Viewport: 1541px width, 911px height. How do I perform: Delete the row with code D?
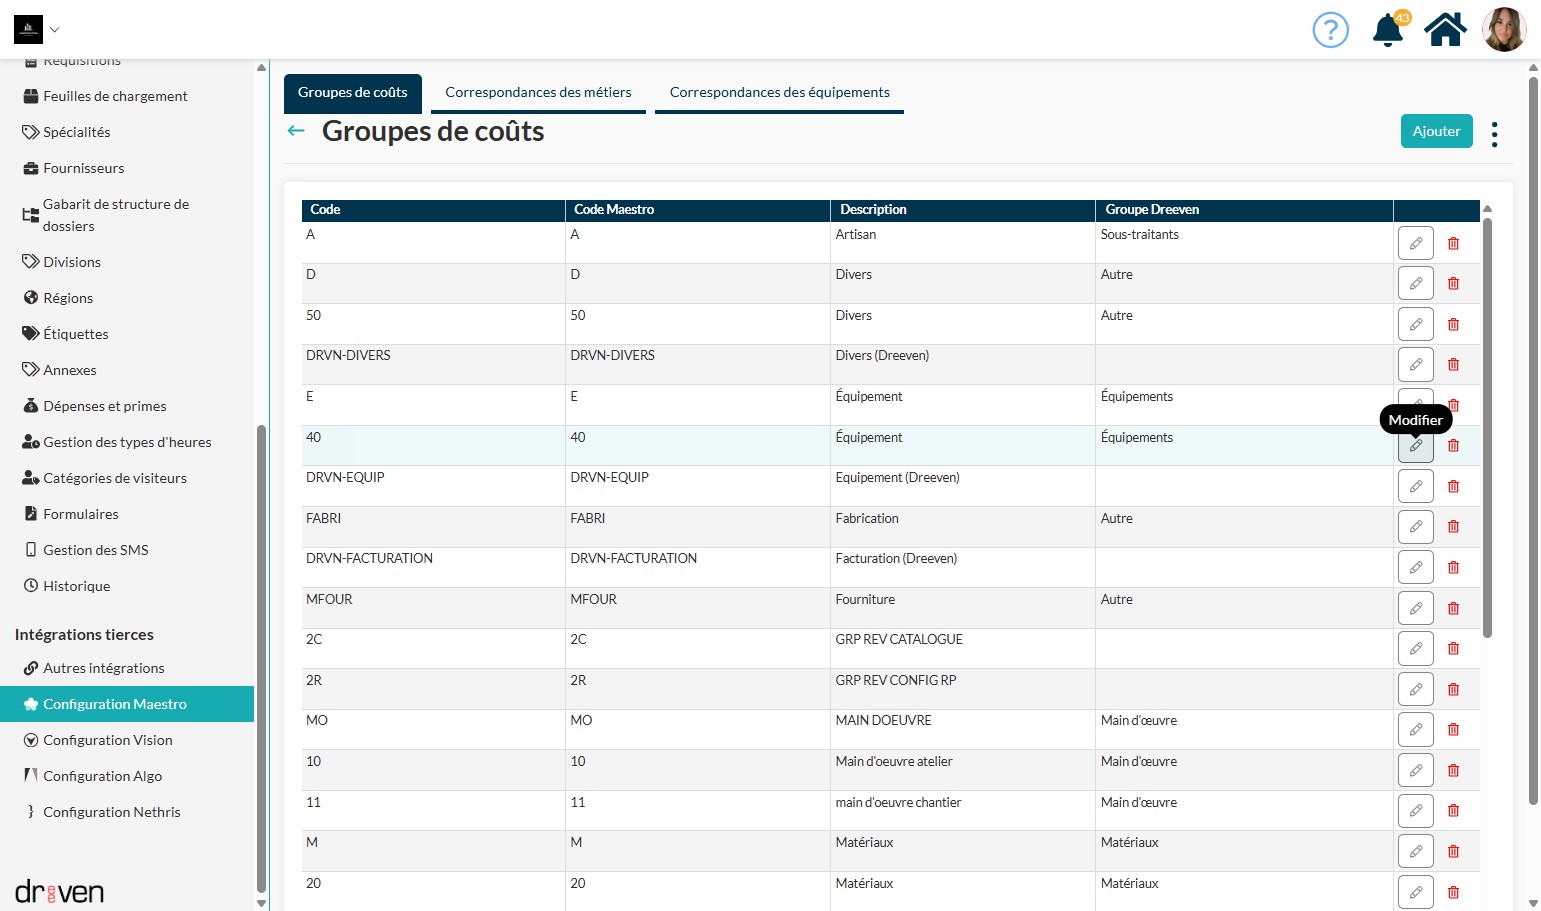pos(1453,283)
